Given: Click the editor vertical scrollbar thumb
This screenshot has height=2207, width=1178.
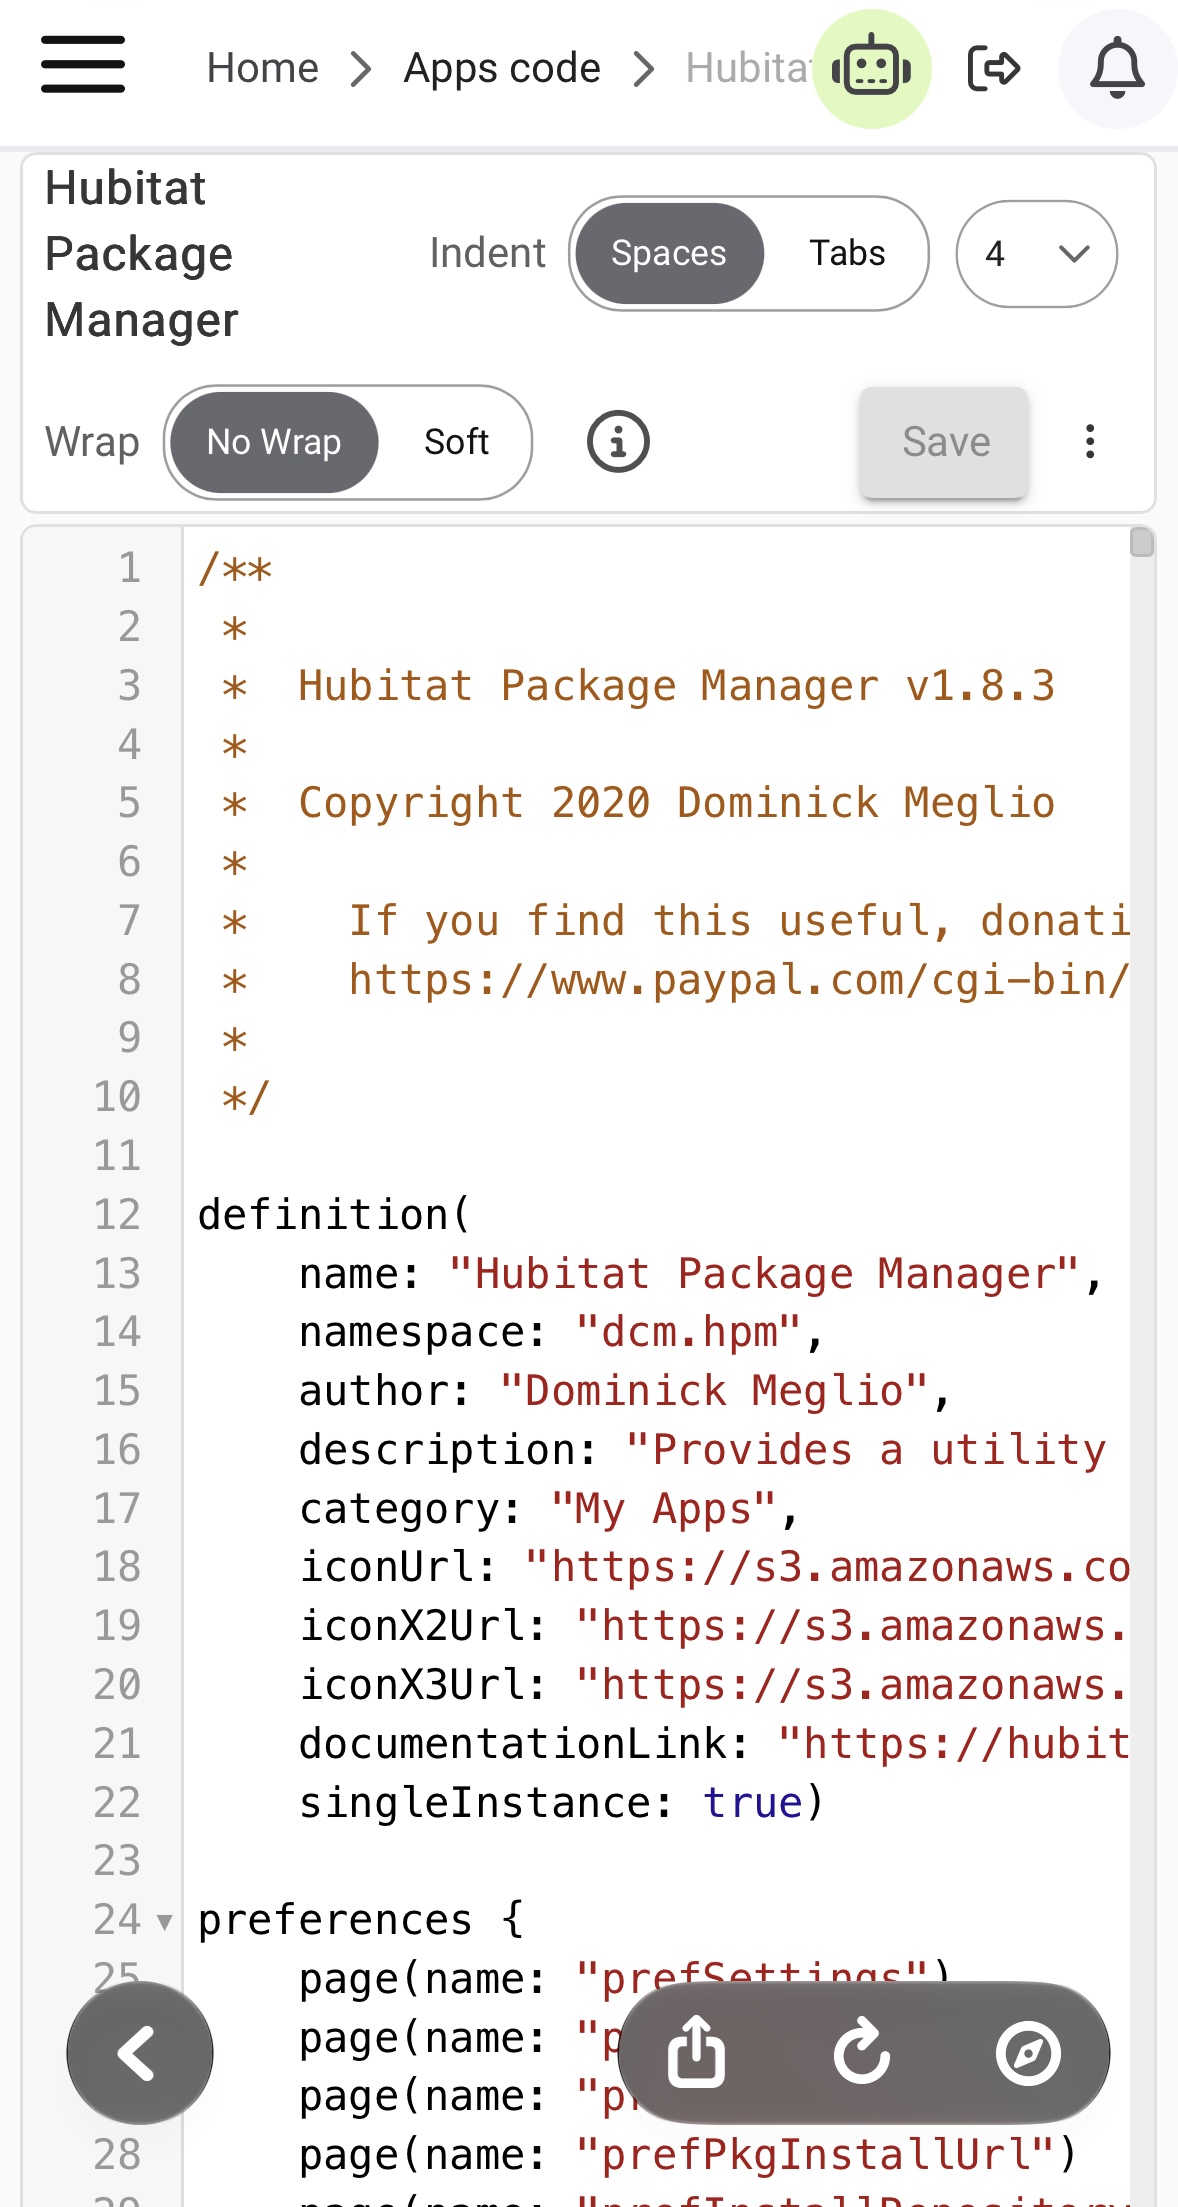Looking at the screenshot, I should click(1142, 542).
